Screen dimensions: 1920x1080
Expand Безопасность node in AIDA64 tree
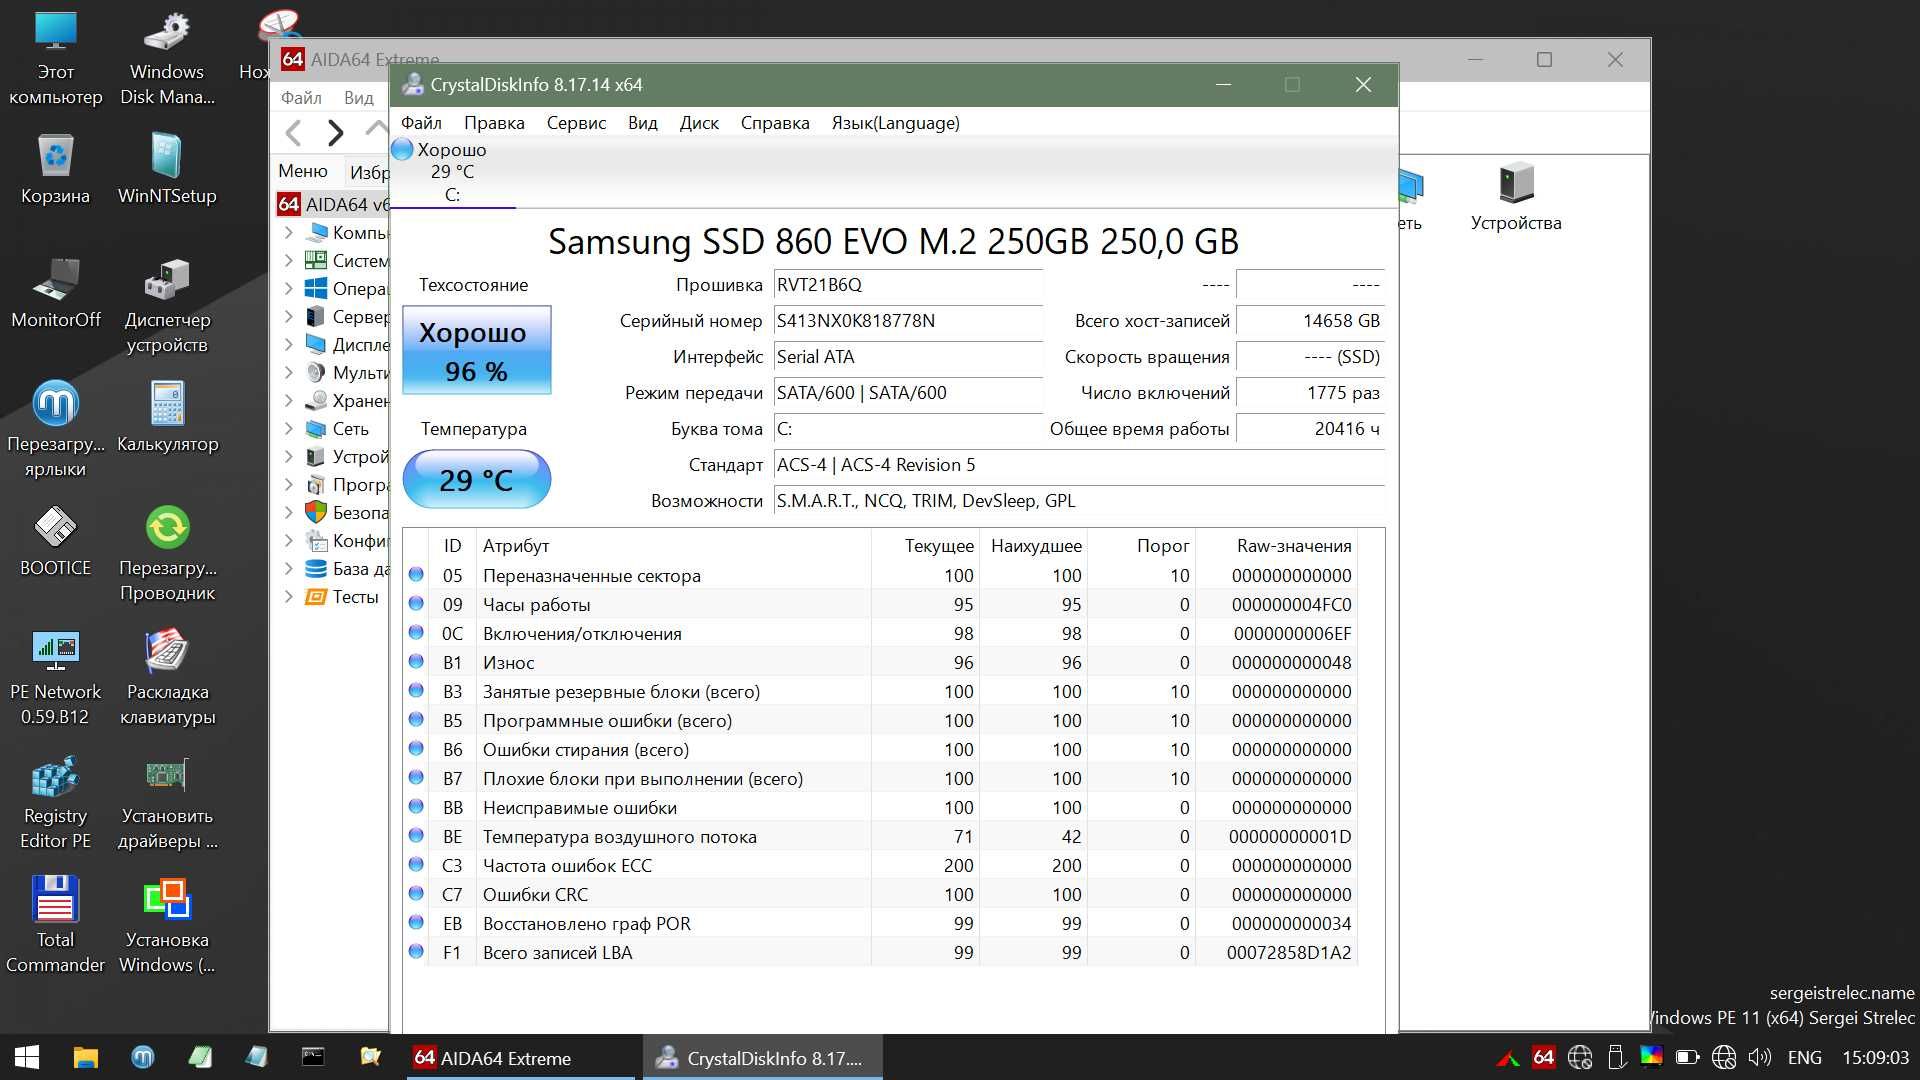coord(288,512)
